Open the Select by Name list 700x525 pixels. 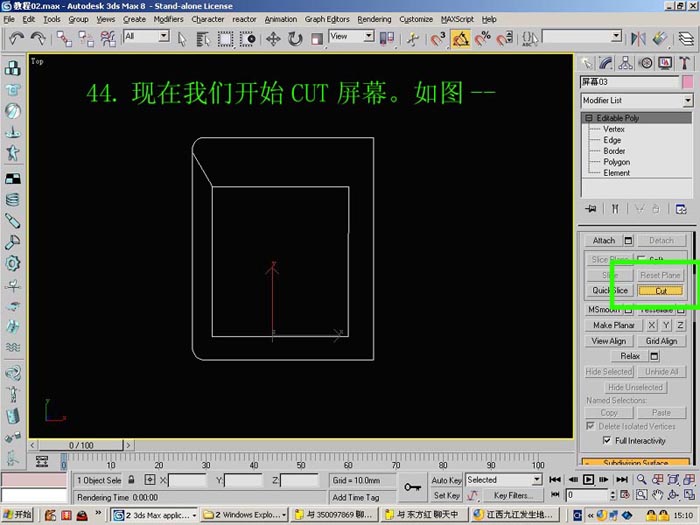203,39
